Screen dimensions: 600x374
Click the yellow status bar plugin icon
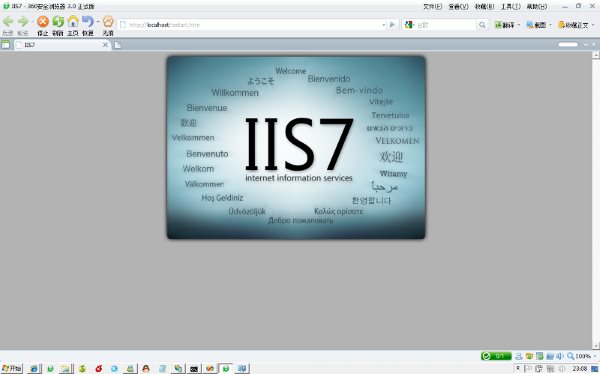(529, 356)
